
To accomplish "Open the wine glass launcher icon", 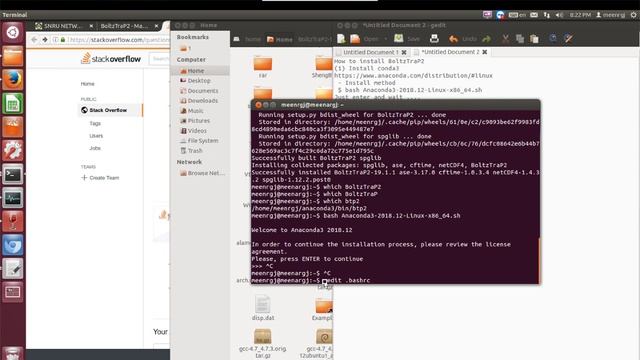I will tap(13, 222).
